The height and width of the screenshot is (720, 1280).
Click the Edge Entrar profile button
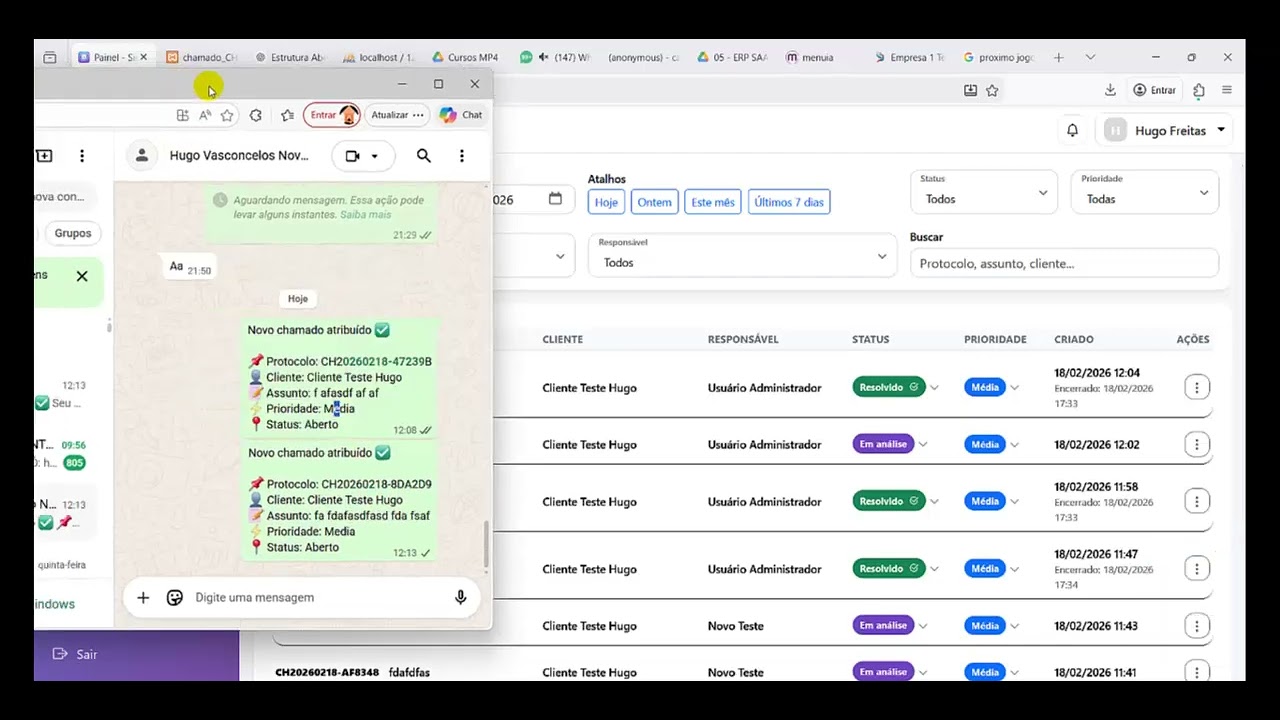tap(331, 115)
